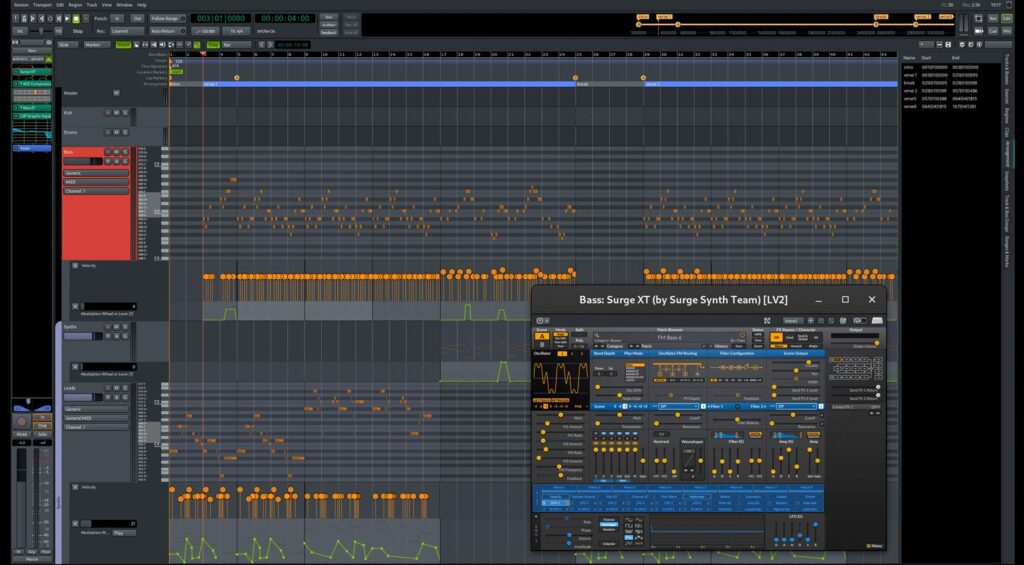This screenshot has height=565, width=1024.
Task: Switch to the Snapshots side tab
Action: point(1006,180)
